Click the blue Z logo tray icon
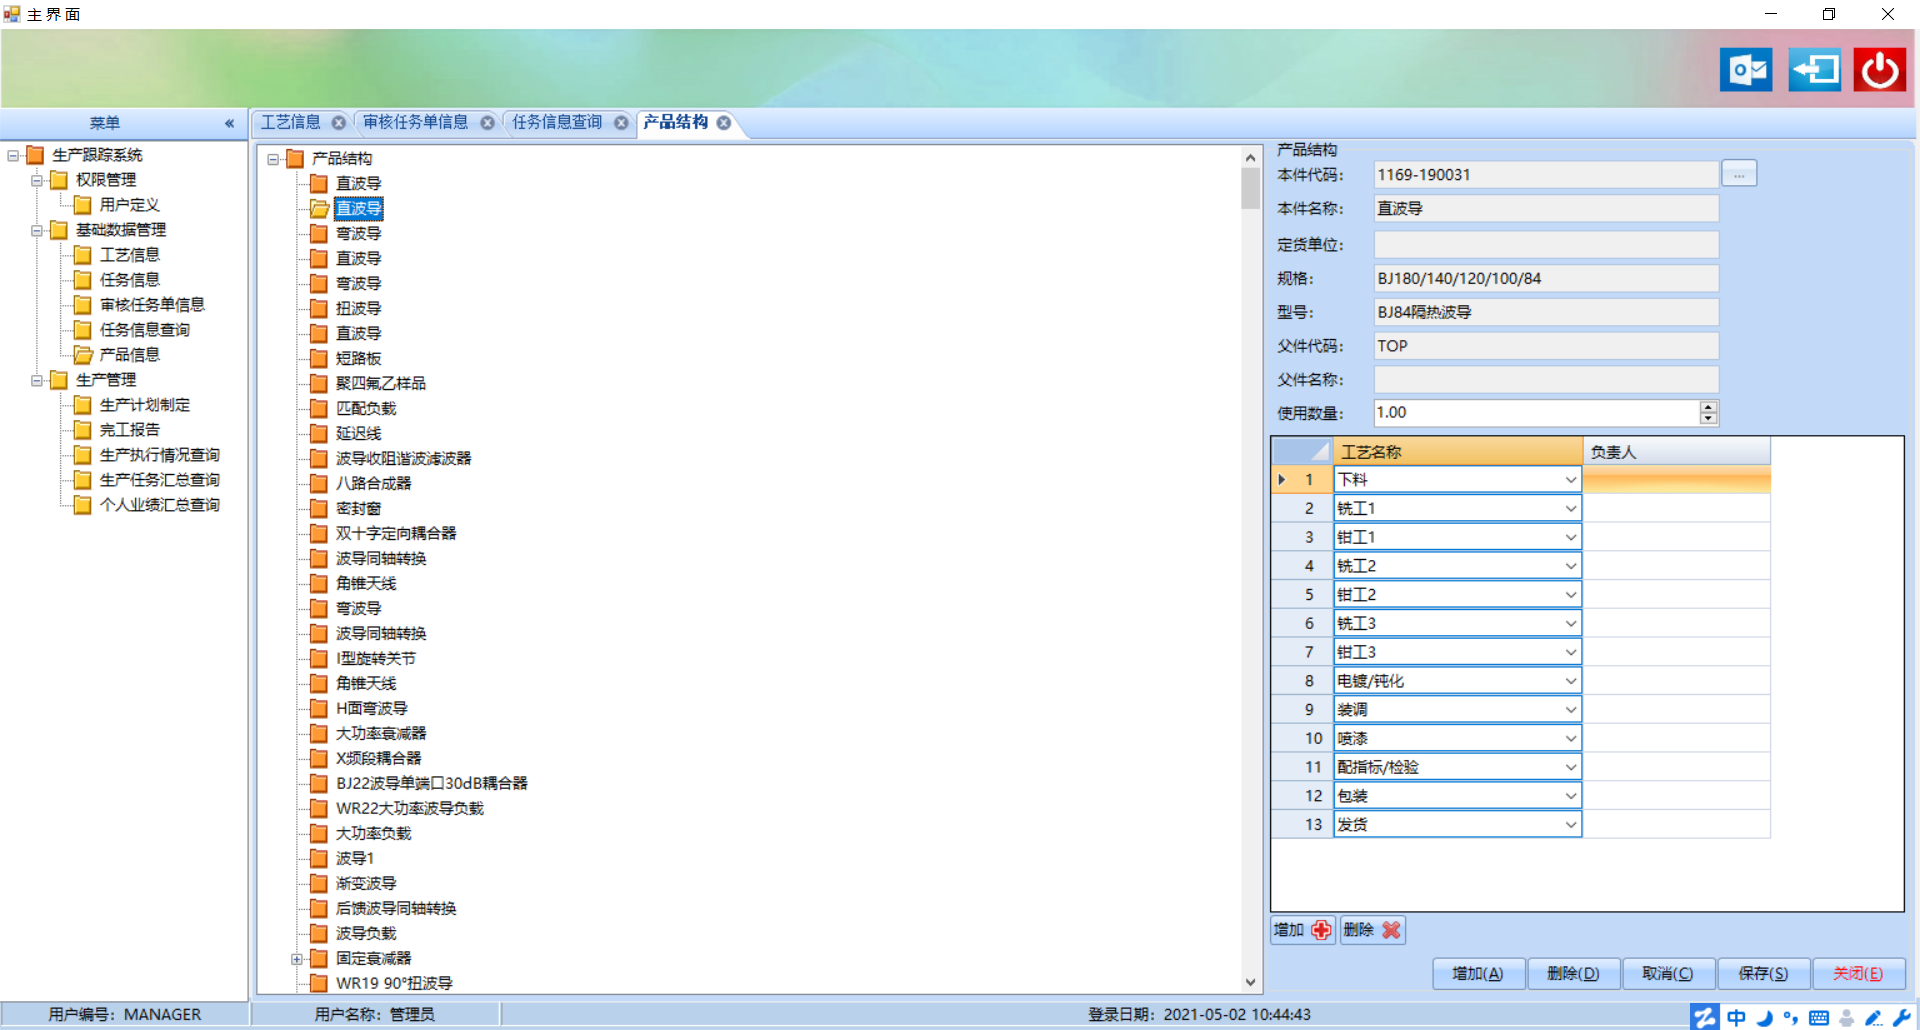The width and height of the screenshot is (1920, 1030). (1705, 1017)
